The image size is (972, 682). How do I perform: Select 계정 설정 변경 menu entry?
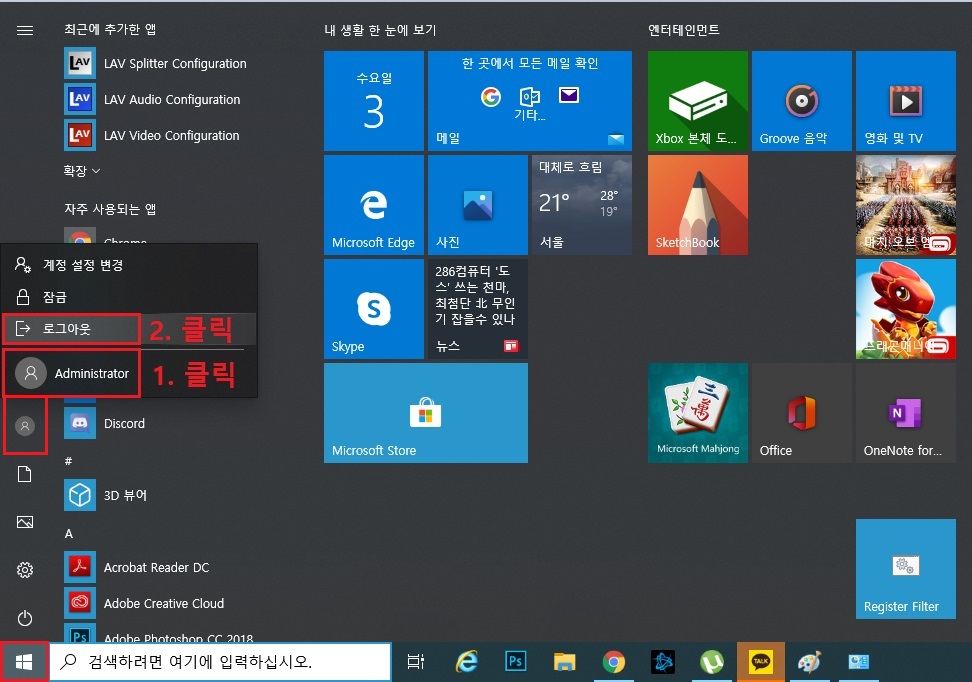point(129,265)
